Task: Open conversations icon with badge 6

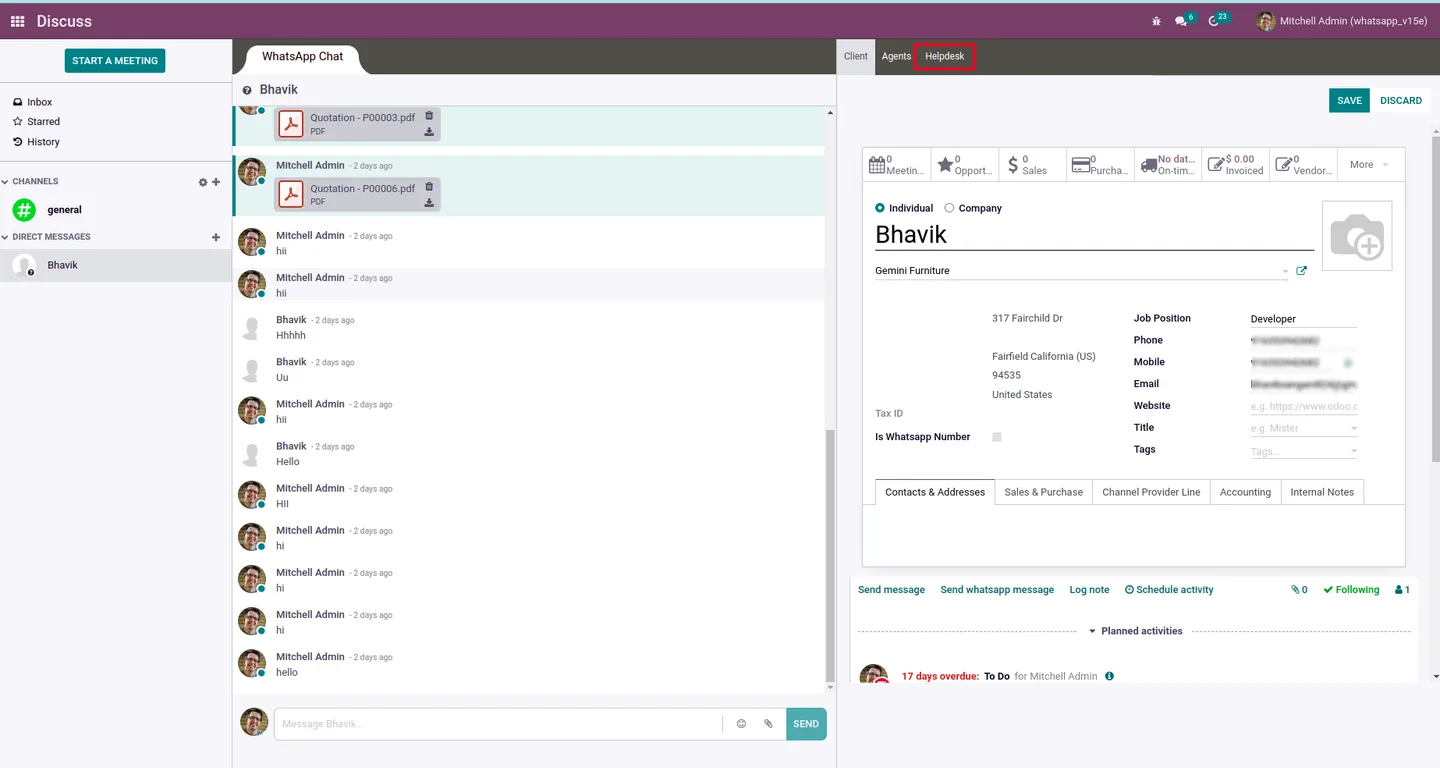Action: 1184,20
